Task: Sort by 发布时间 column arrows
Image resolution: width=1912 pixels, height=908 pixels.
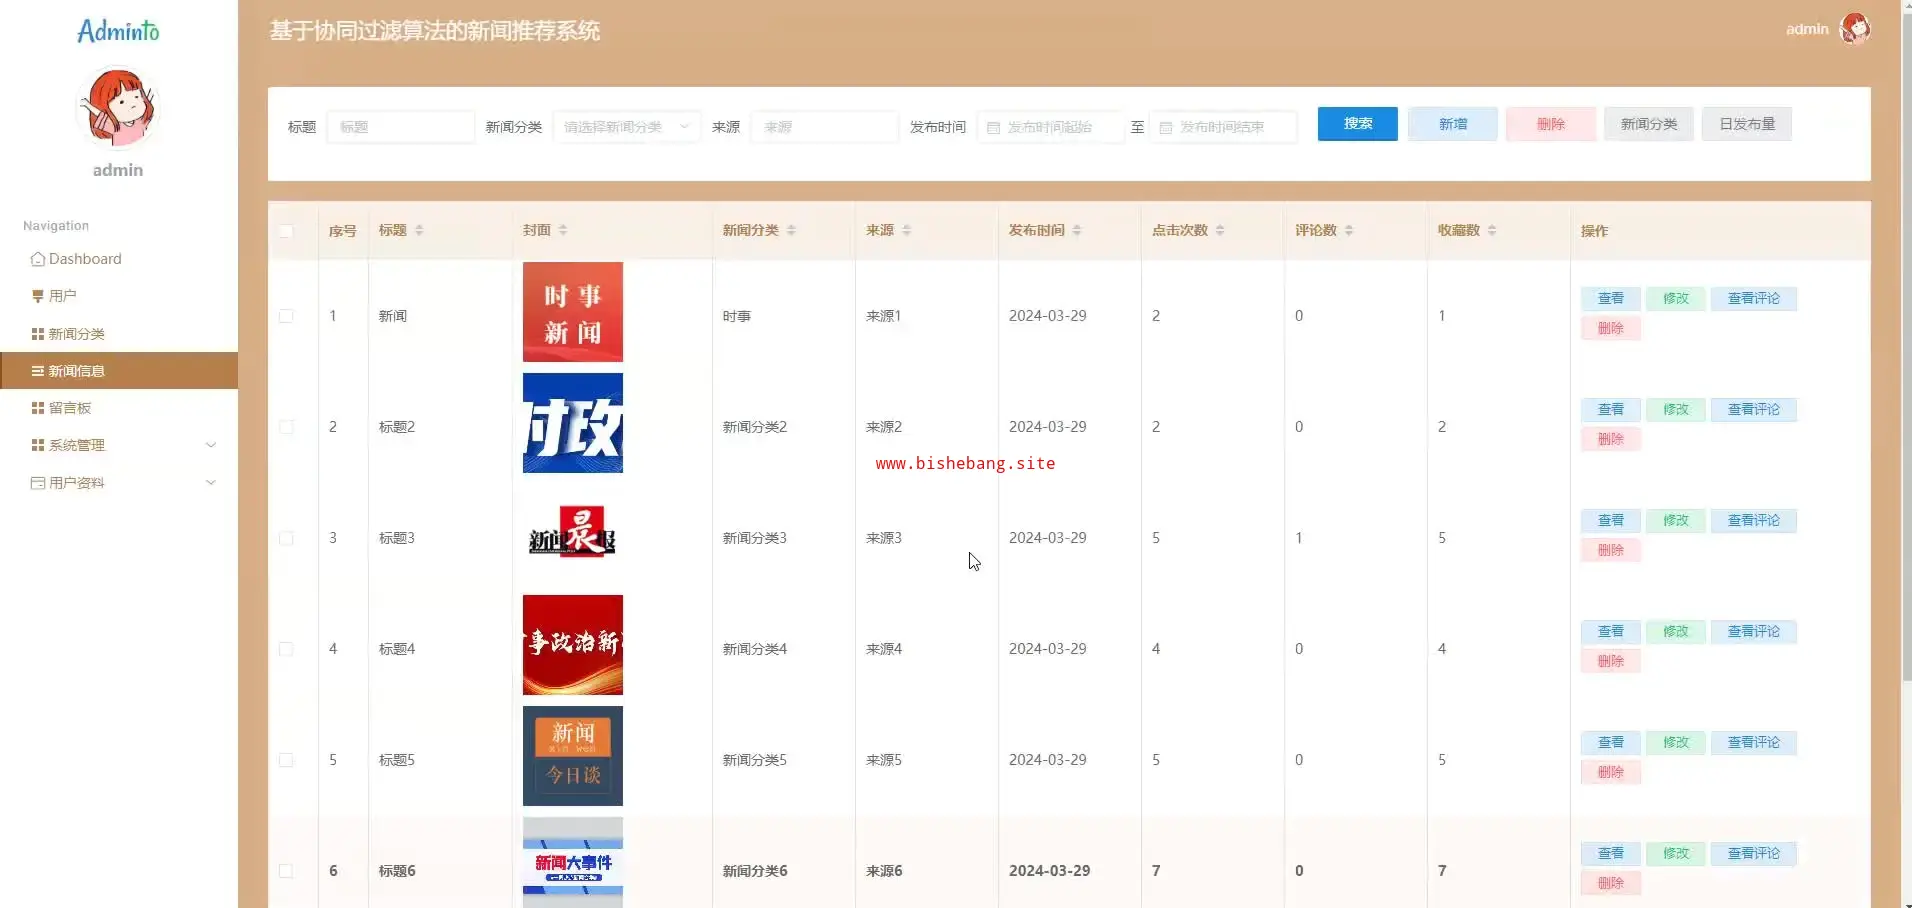Action: coord(1077,231)
